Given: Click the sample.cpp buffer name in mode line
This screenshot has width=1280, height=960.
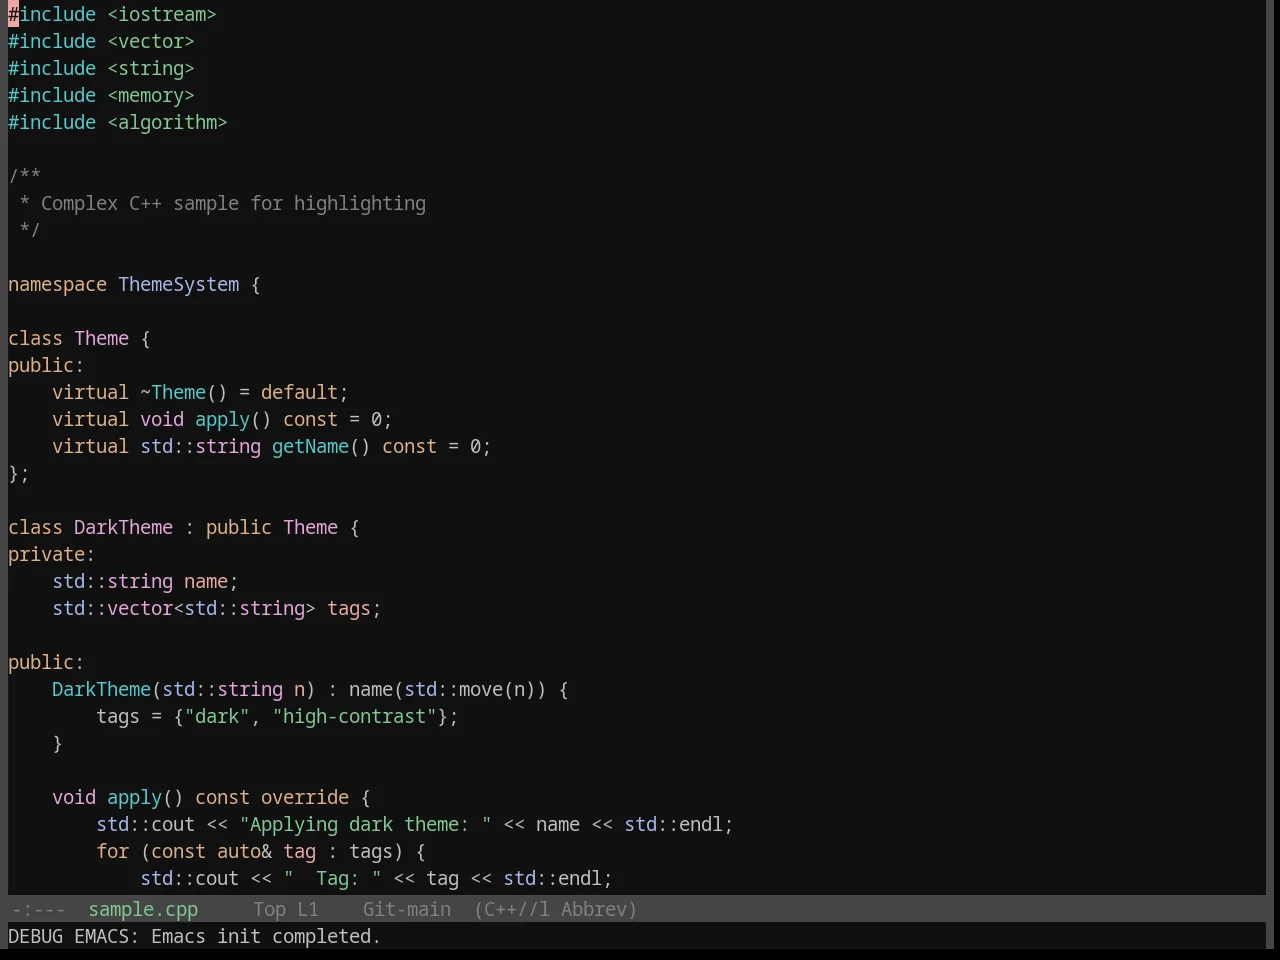Looking at the screenshot, I should (x=143, y=909).
